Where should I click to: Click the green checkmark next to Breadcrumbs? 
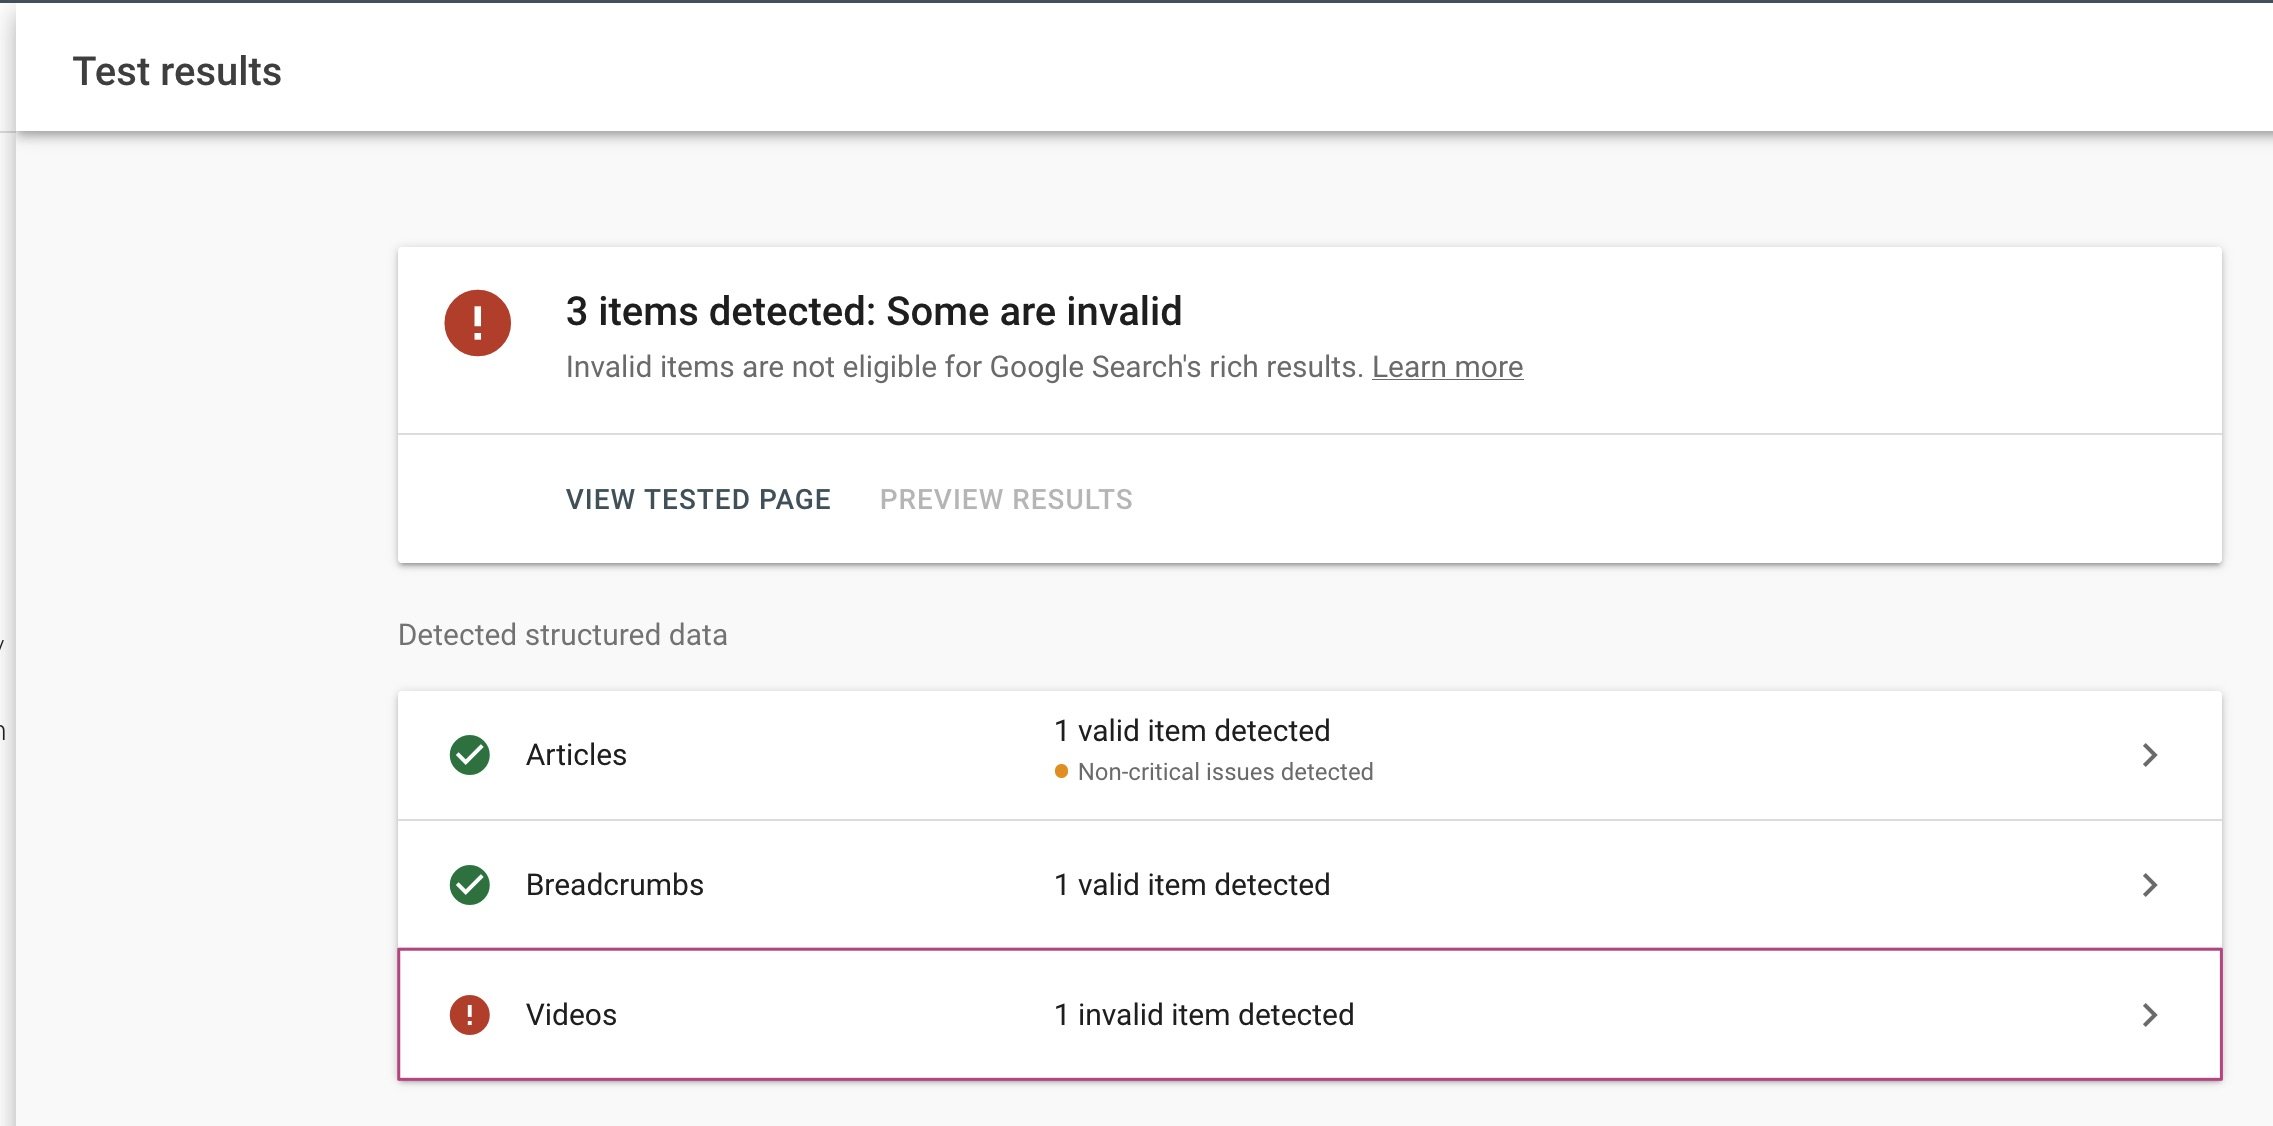[x=469, y=885]
